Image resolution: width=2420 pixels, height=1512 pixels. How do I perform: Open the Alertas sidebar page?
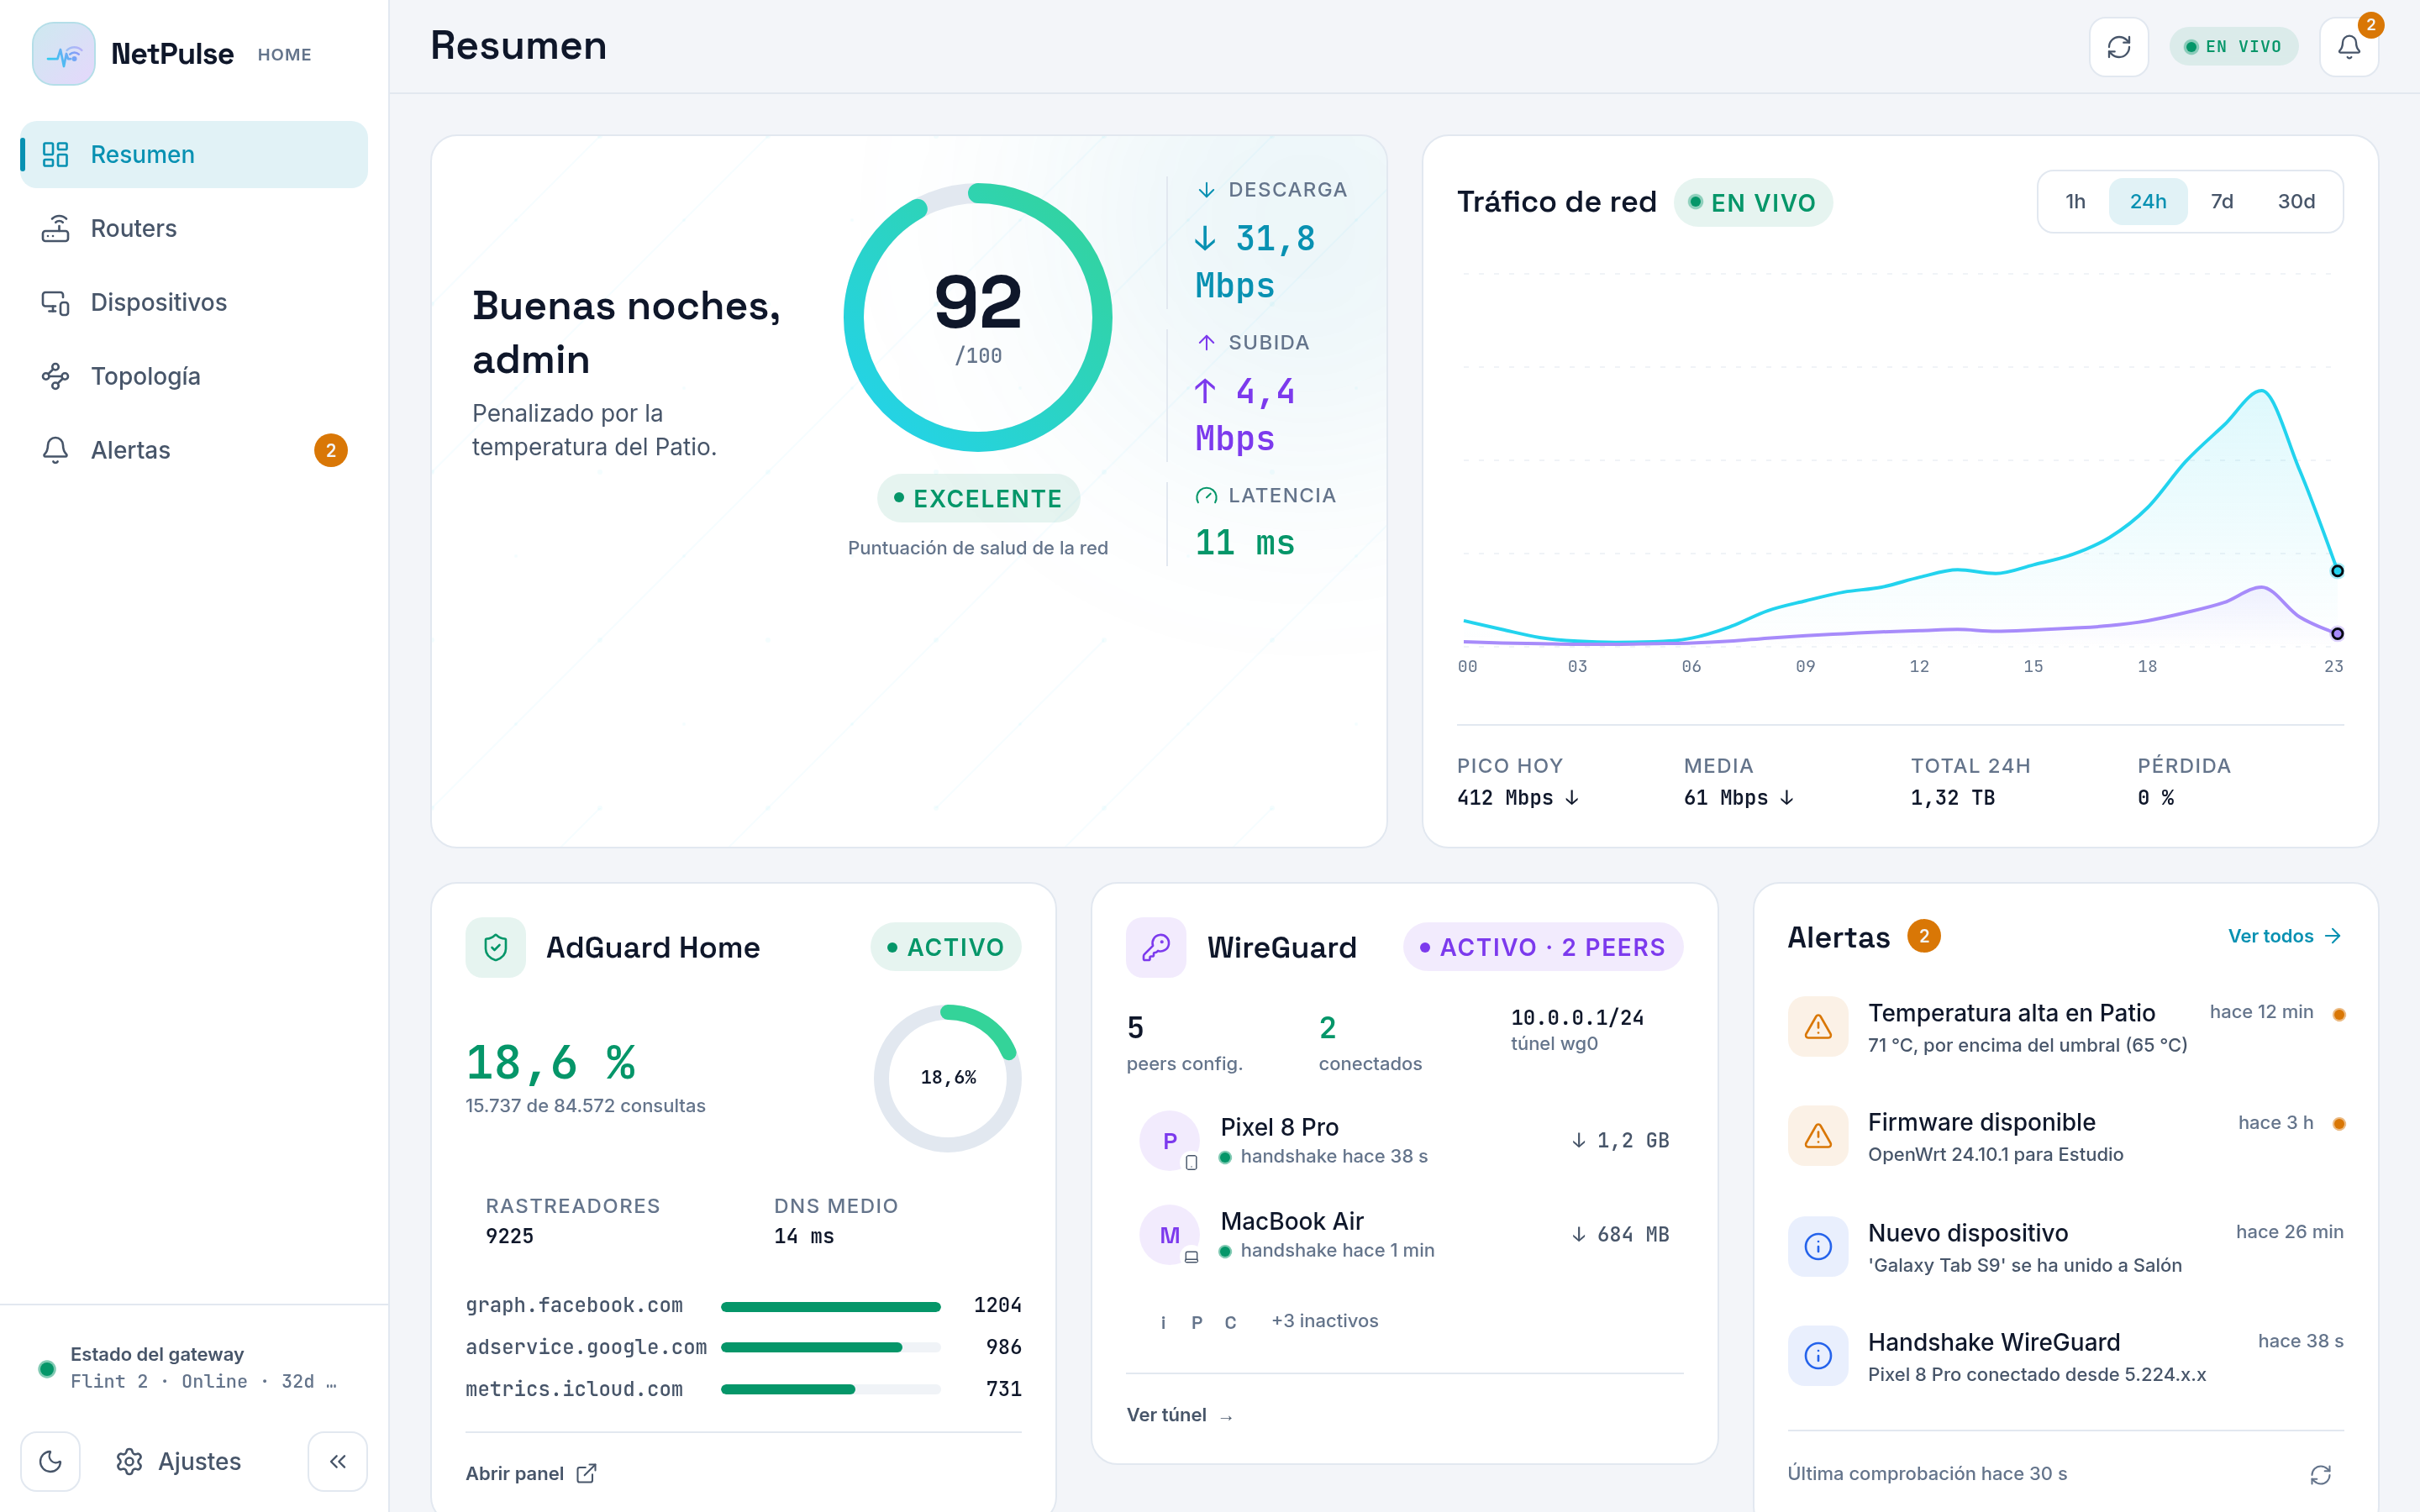(194, 450)
